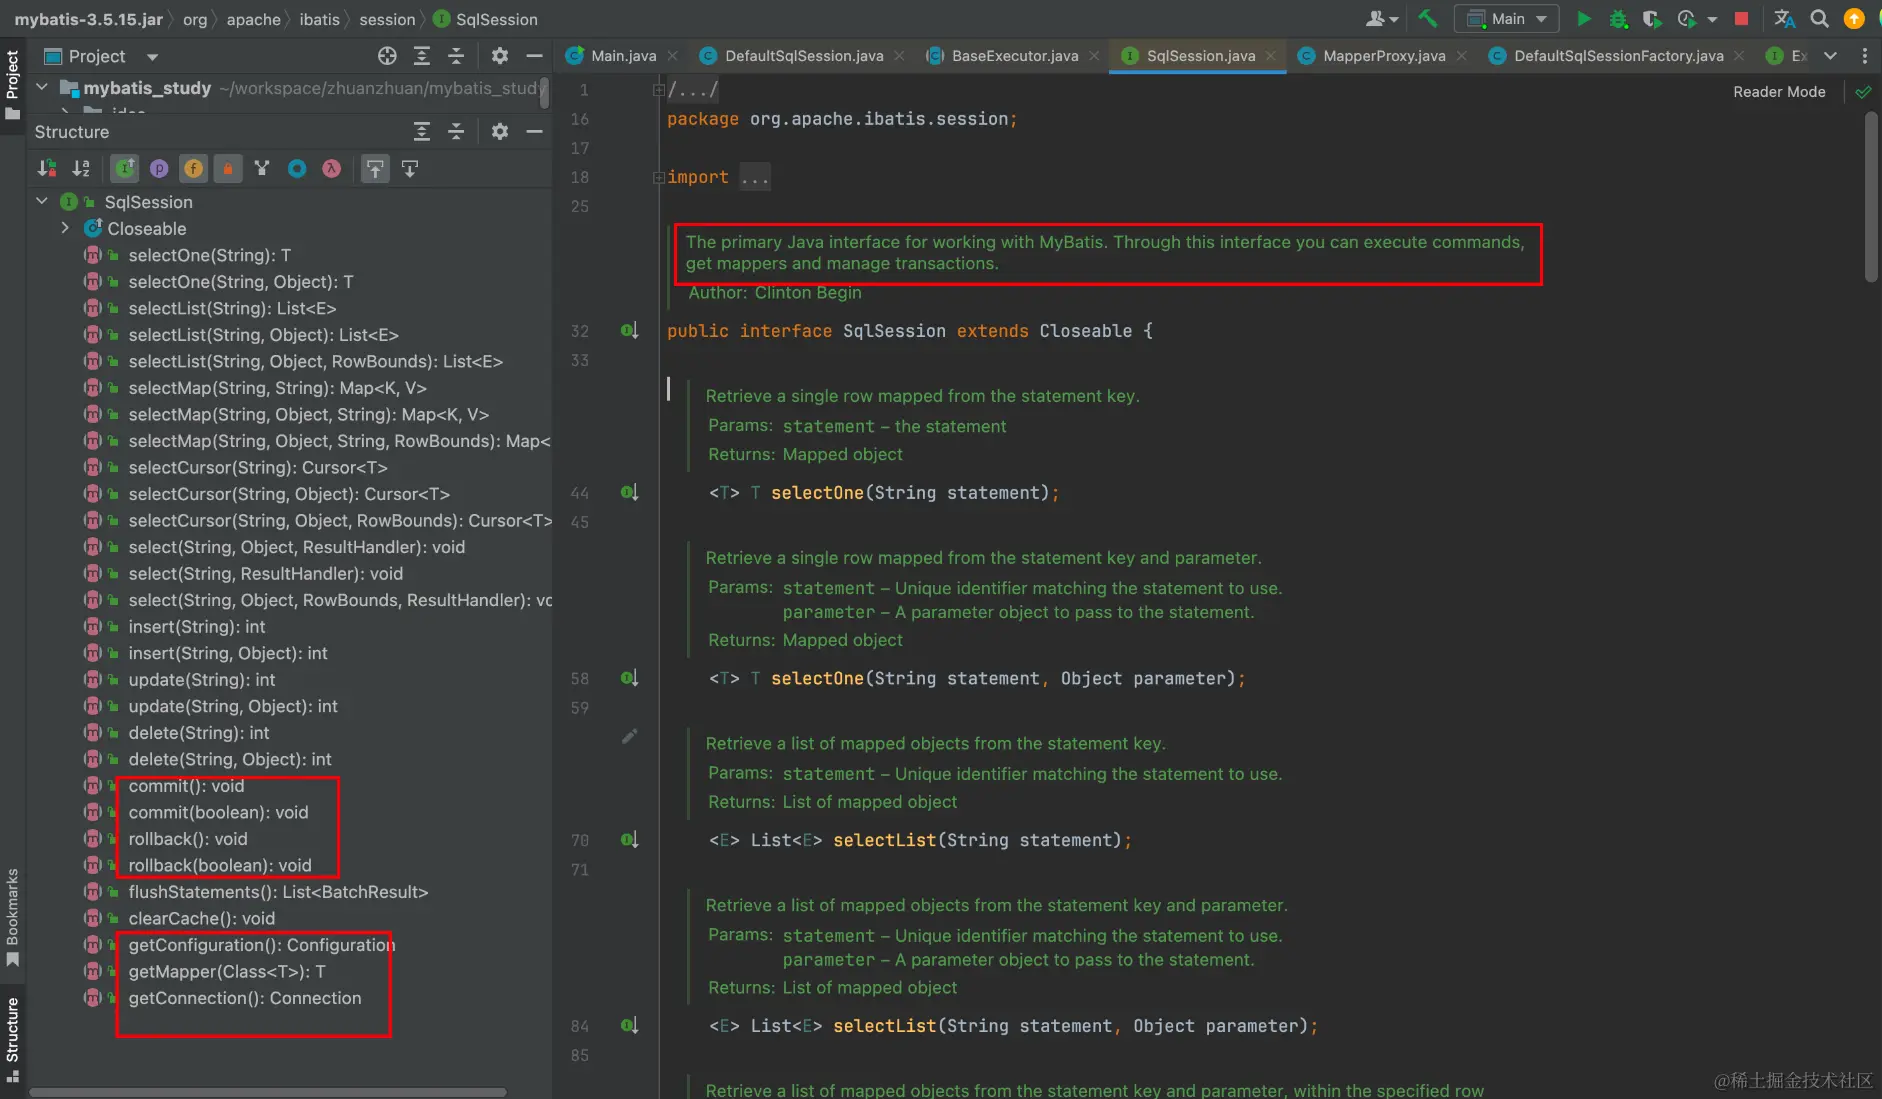Click the editor vertical scrollbar thumb
This screenshot has height=1099, width=1882.
pyautogui.click(x=1871, y=195)
